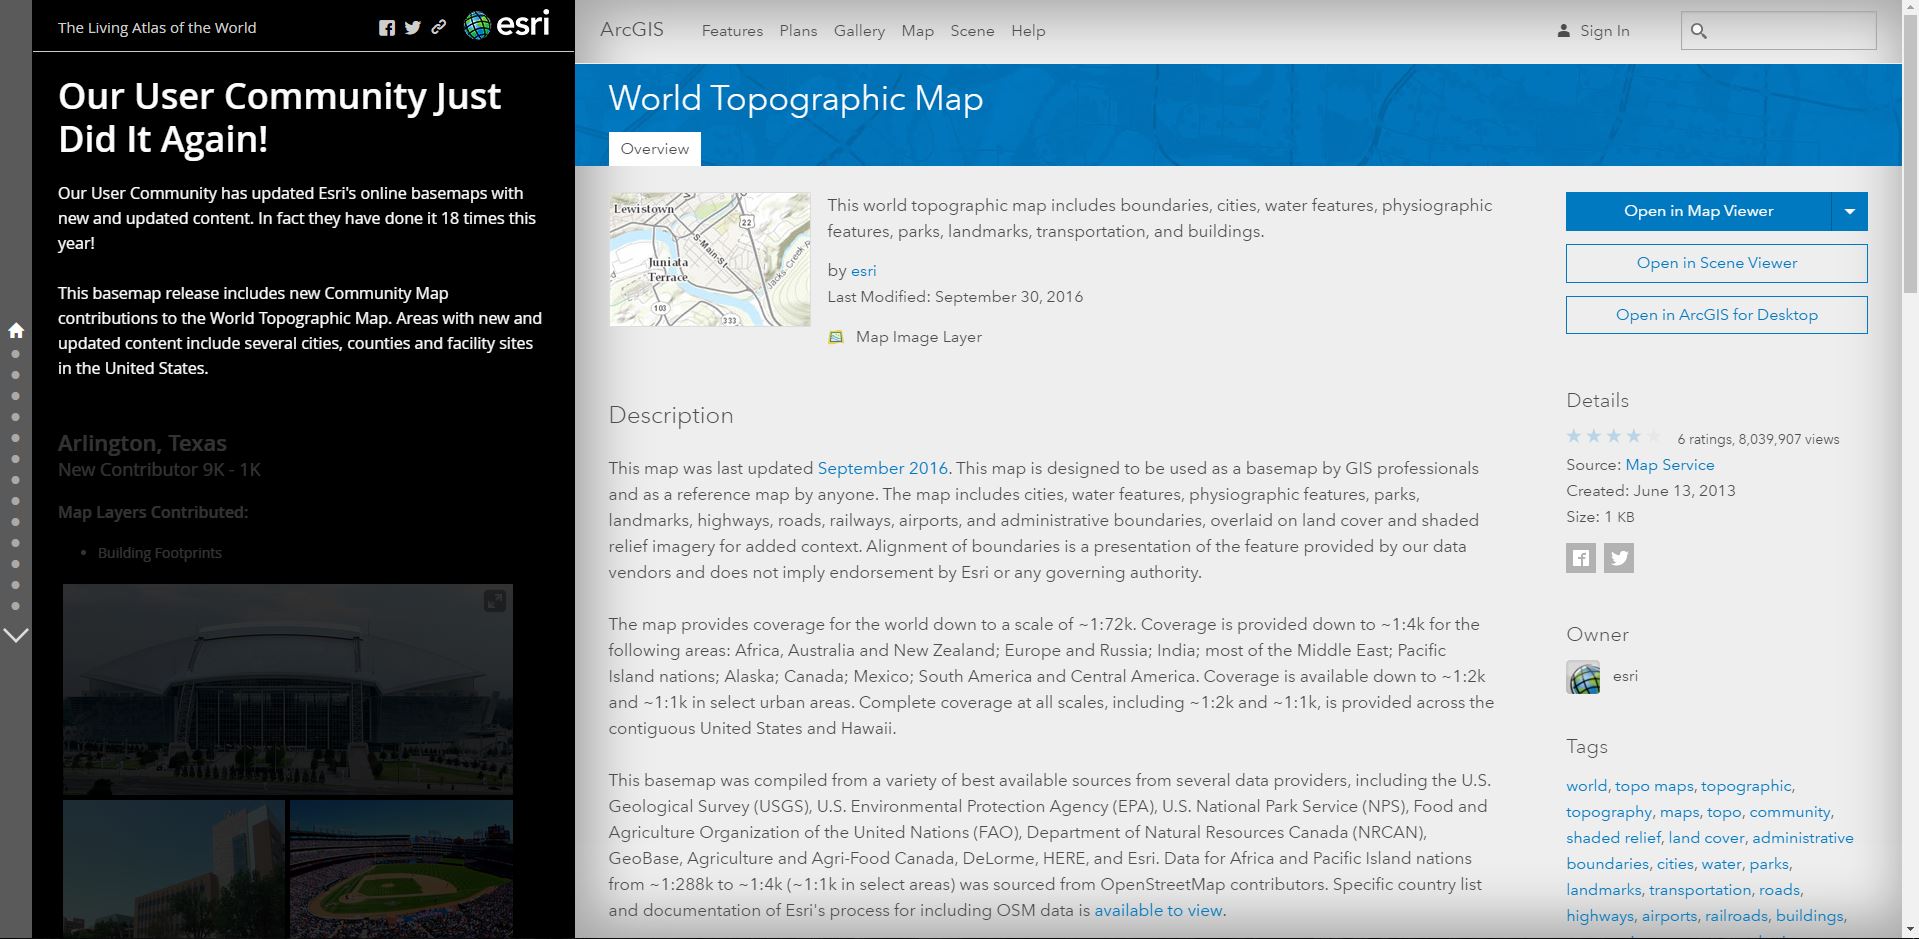This screenshot has width=1919, height=939.
Task: Click the stadium photo in the story panel
Action: point(288,689)
